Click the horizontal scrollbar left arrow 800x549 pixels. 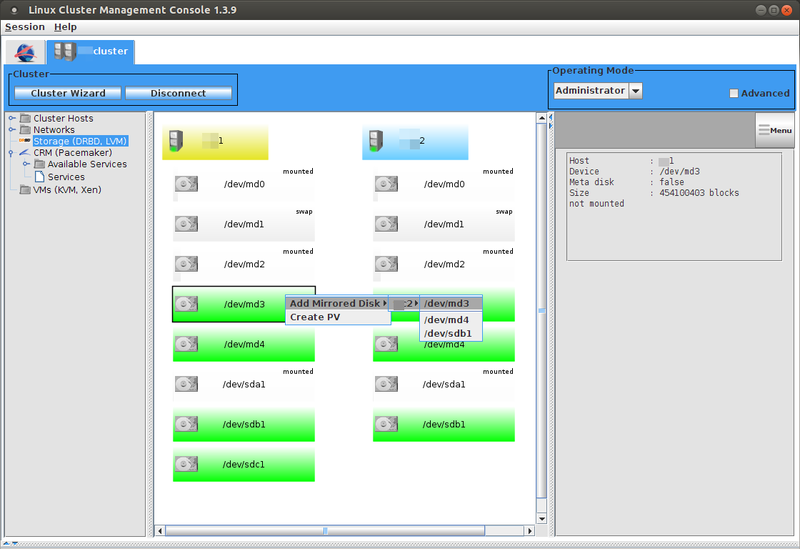coord(160,531)
